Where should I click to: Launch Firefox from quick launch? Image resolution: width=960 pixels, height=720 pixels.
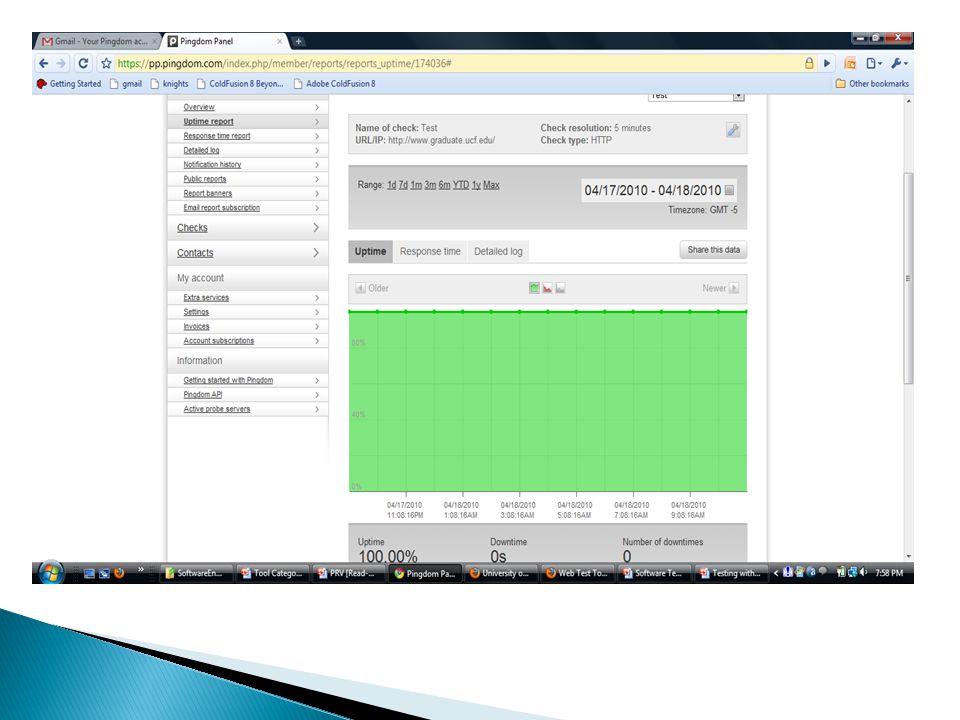pyautogui.click(x=119, y=573)
